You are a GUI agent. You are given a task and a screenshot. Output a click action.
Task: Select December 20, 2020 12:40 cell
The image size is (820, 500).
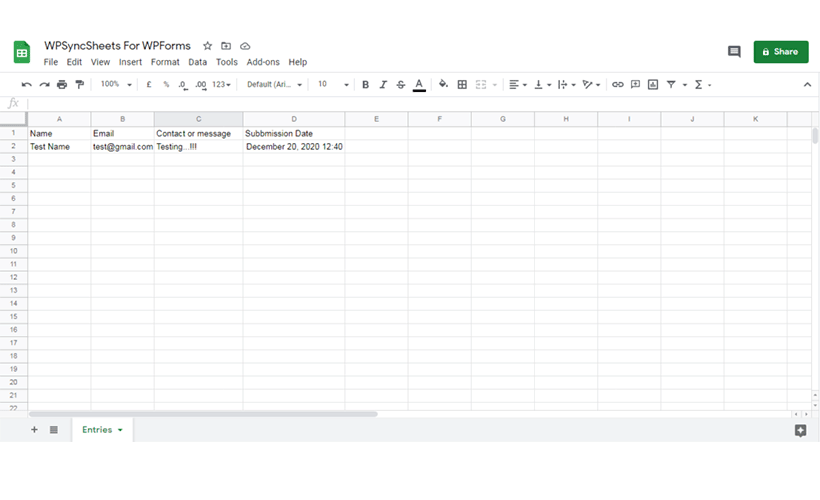pos(293,146)
